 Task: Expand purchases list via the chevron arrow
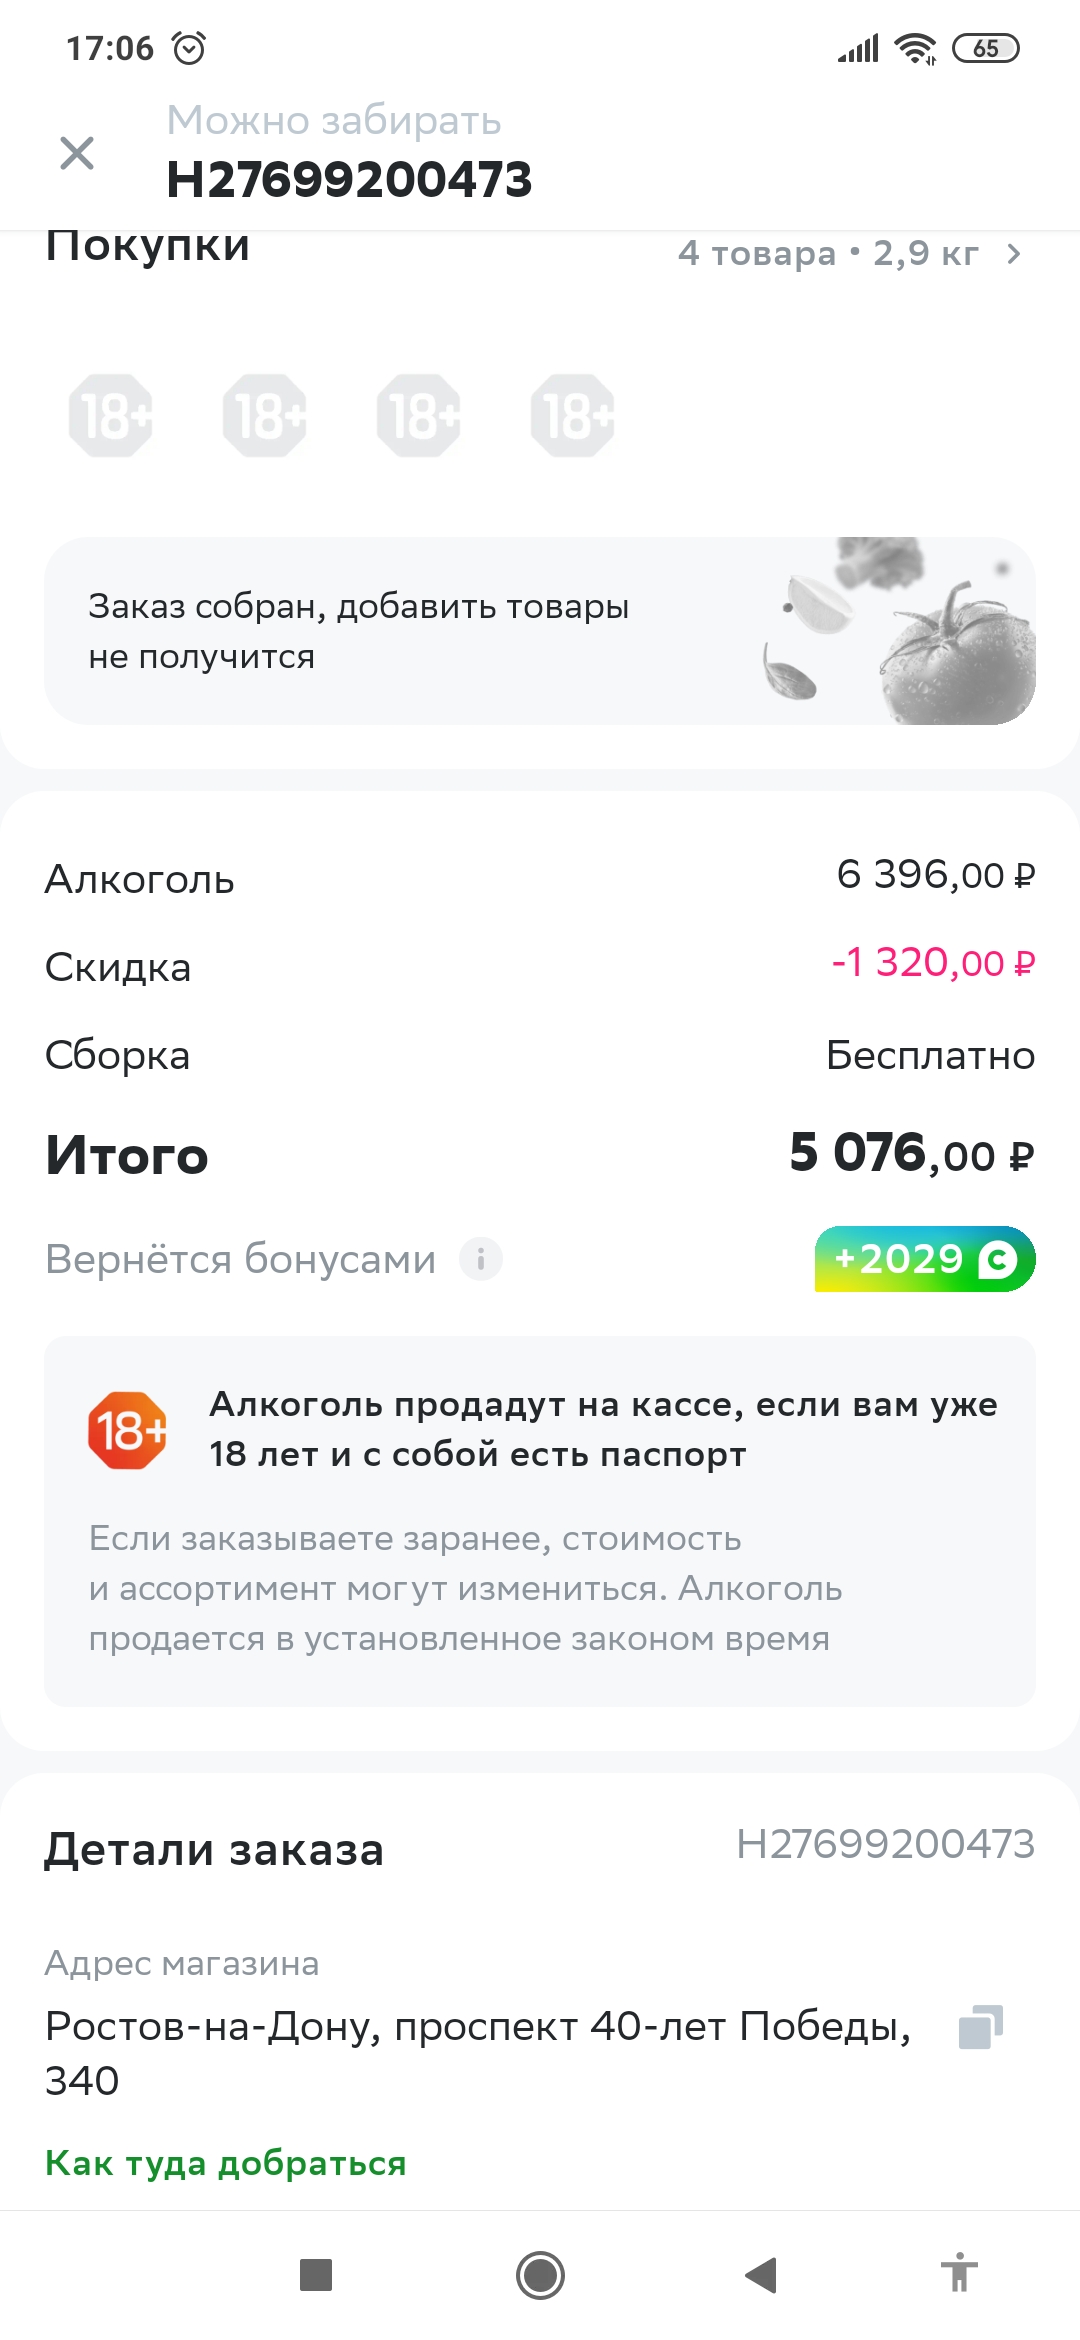[x=1014, y=254]
